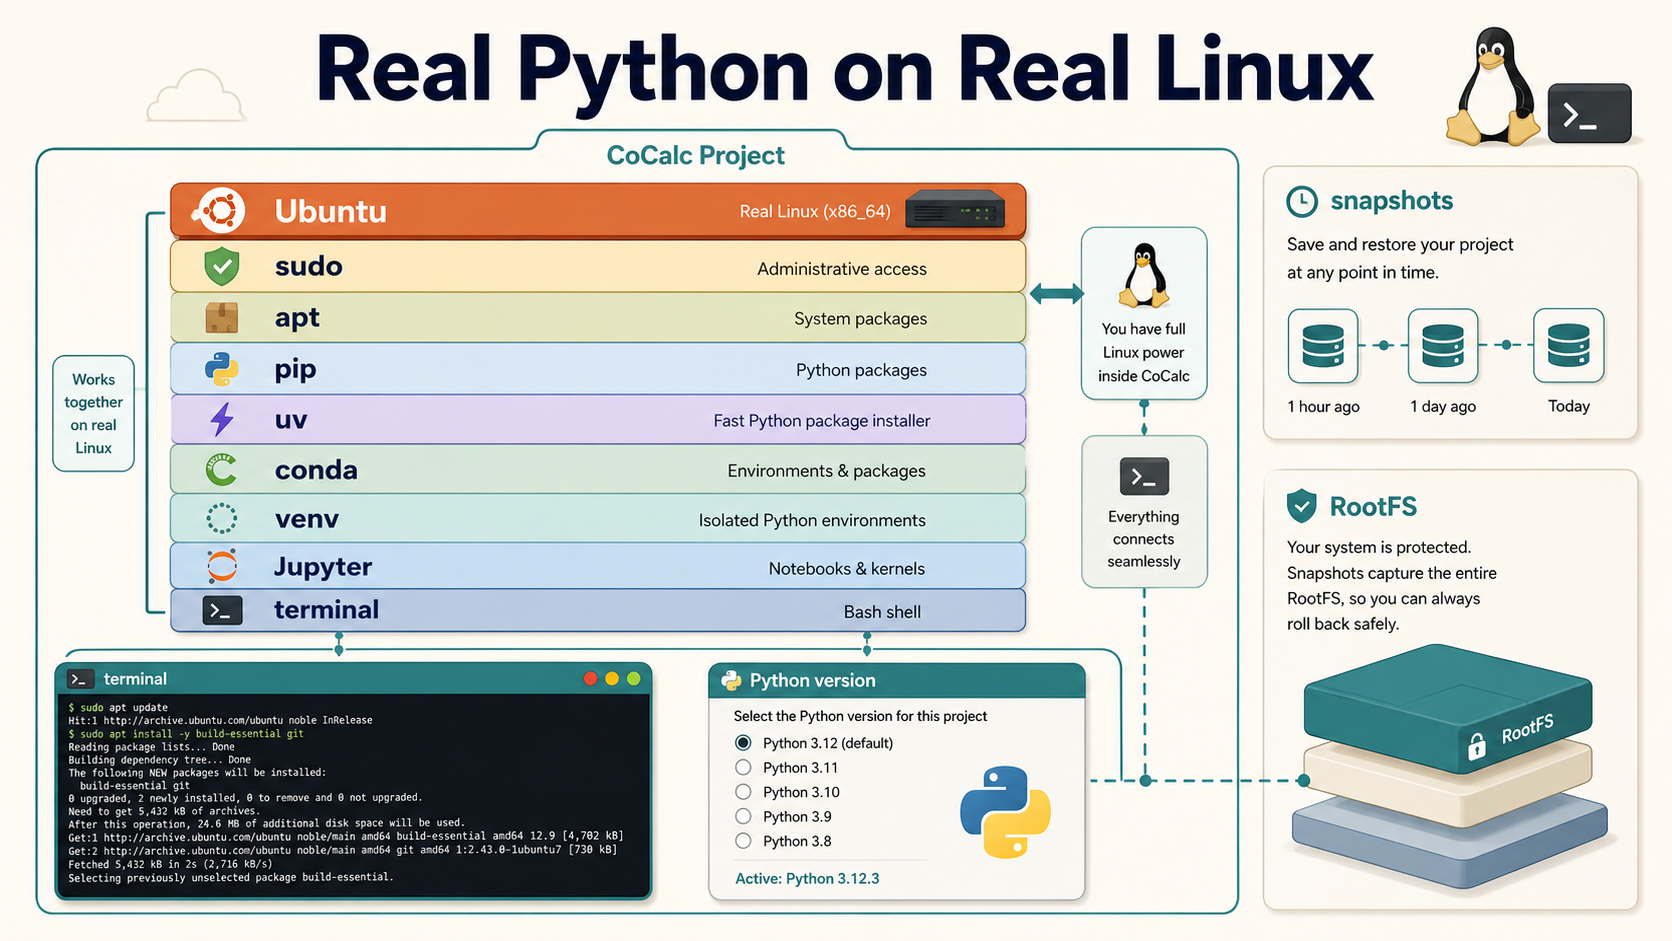
Task: Click the RootFS heading text
Action: [1373, 507]
